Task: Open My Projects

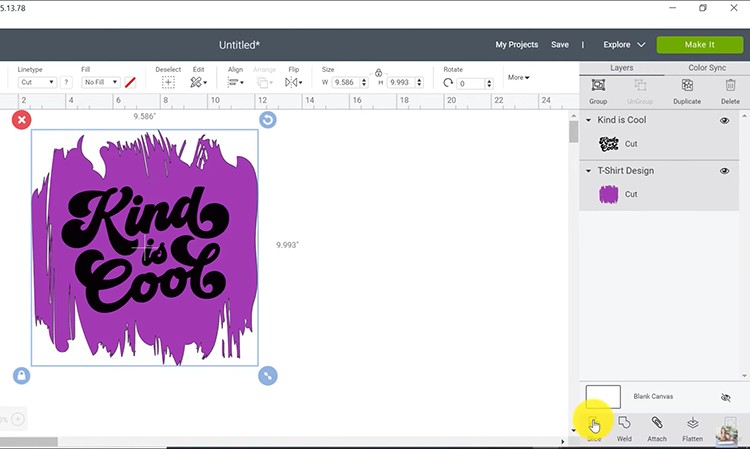Action: click(517, 44)
